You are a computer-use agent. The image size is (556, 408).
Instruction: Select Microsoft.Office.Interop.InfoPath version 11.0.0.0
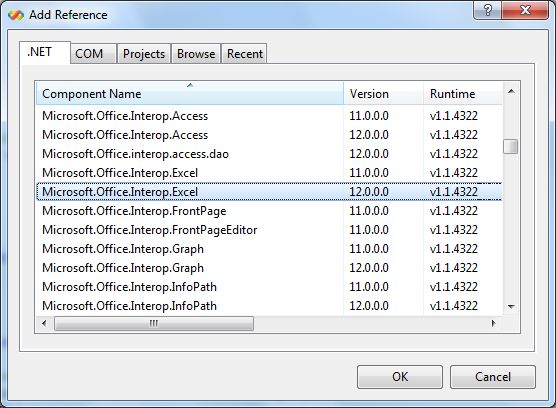pos(269,287)
